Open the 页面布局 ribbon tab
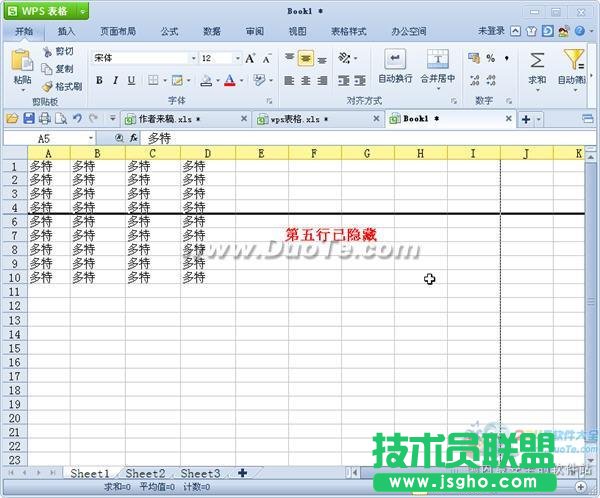The image size is (600, 498). [x=118, y=31]
